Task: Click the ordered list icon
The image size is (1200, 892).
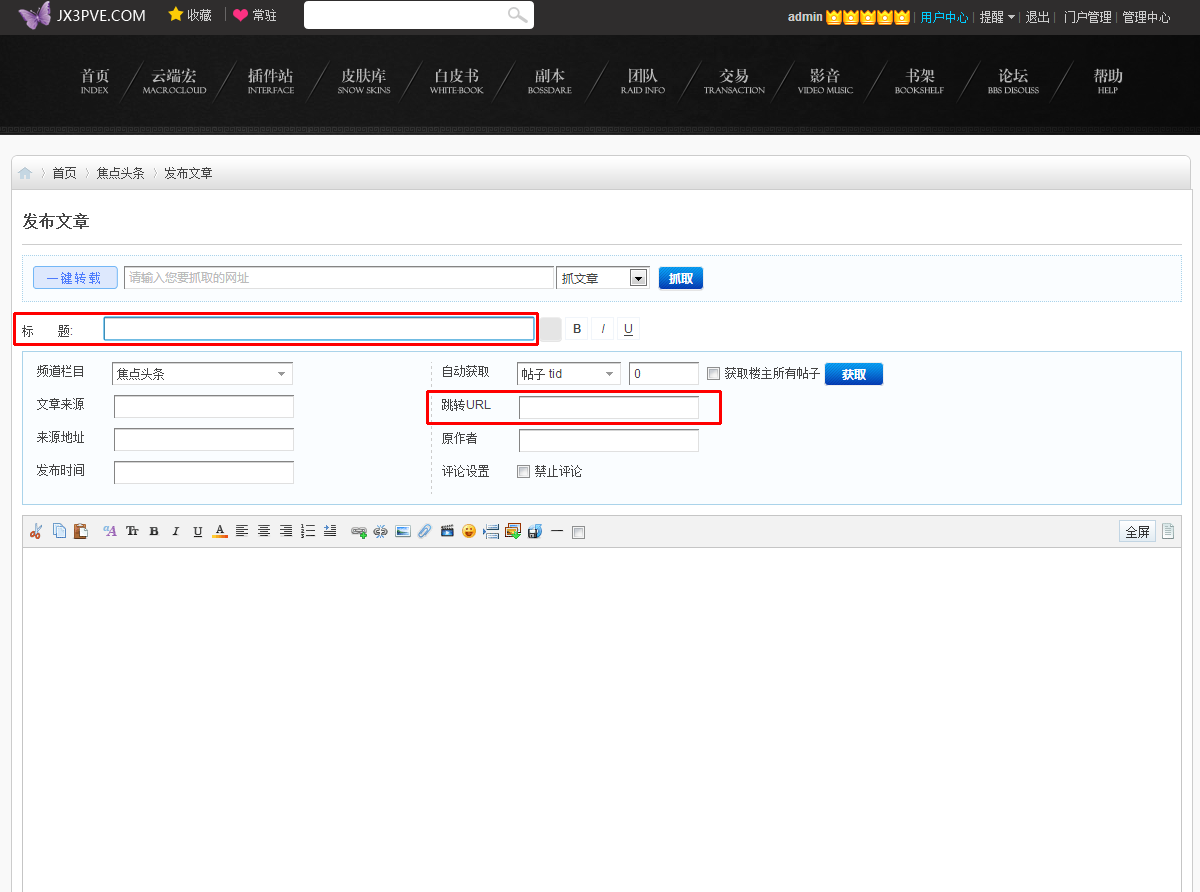Action: [308, 531]
